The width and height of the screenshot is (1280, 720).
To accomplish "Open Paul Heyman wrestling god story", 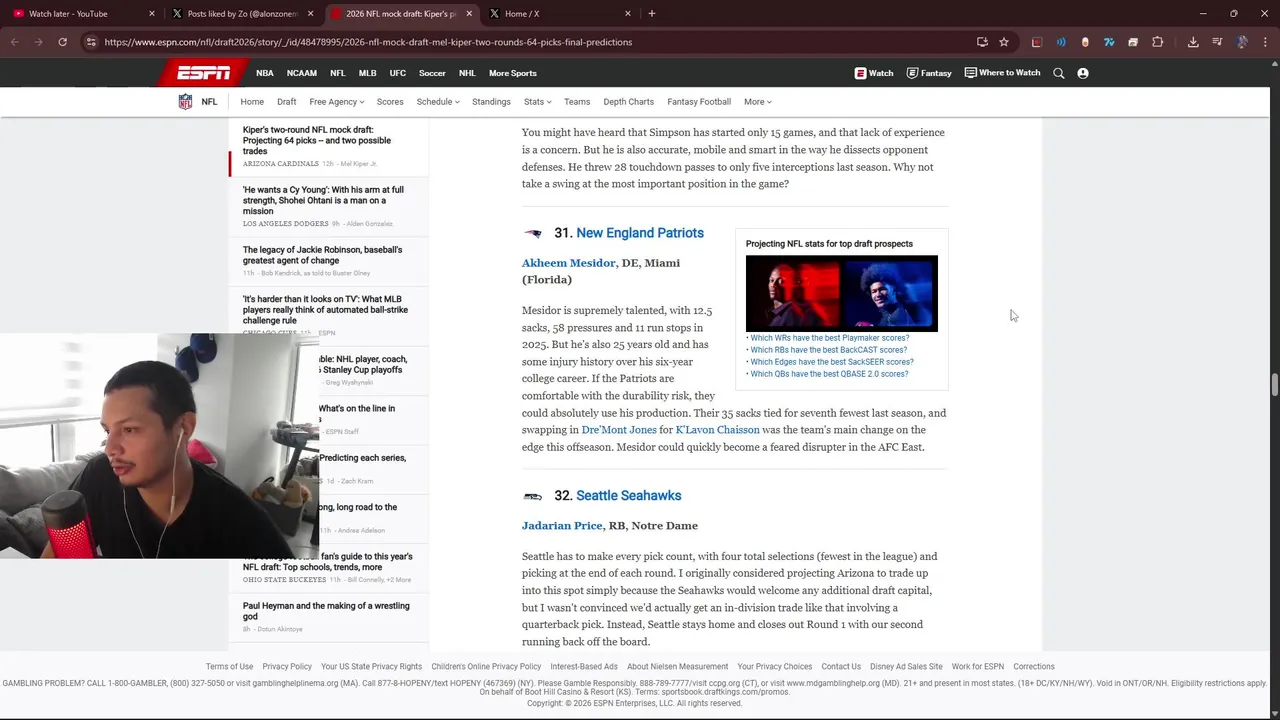I will tap(326, 611).
